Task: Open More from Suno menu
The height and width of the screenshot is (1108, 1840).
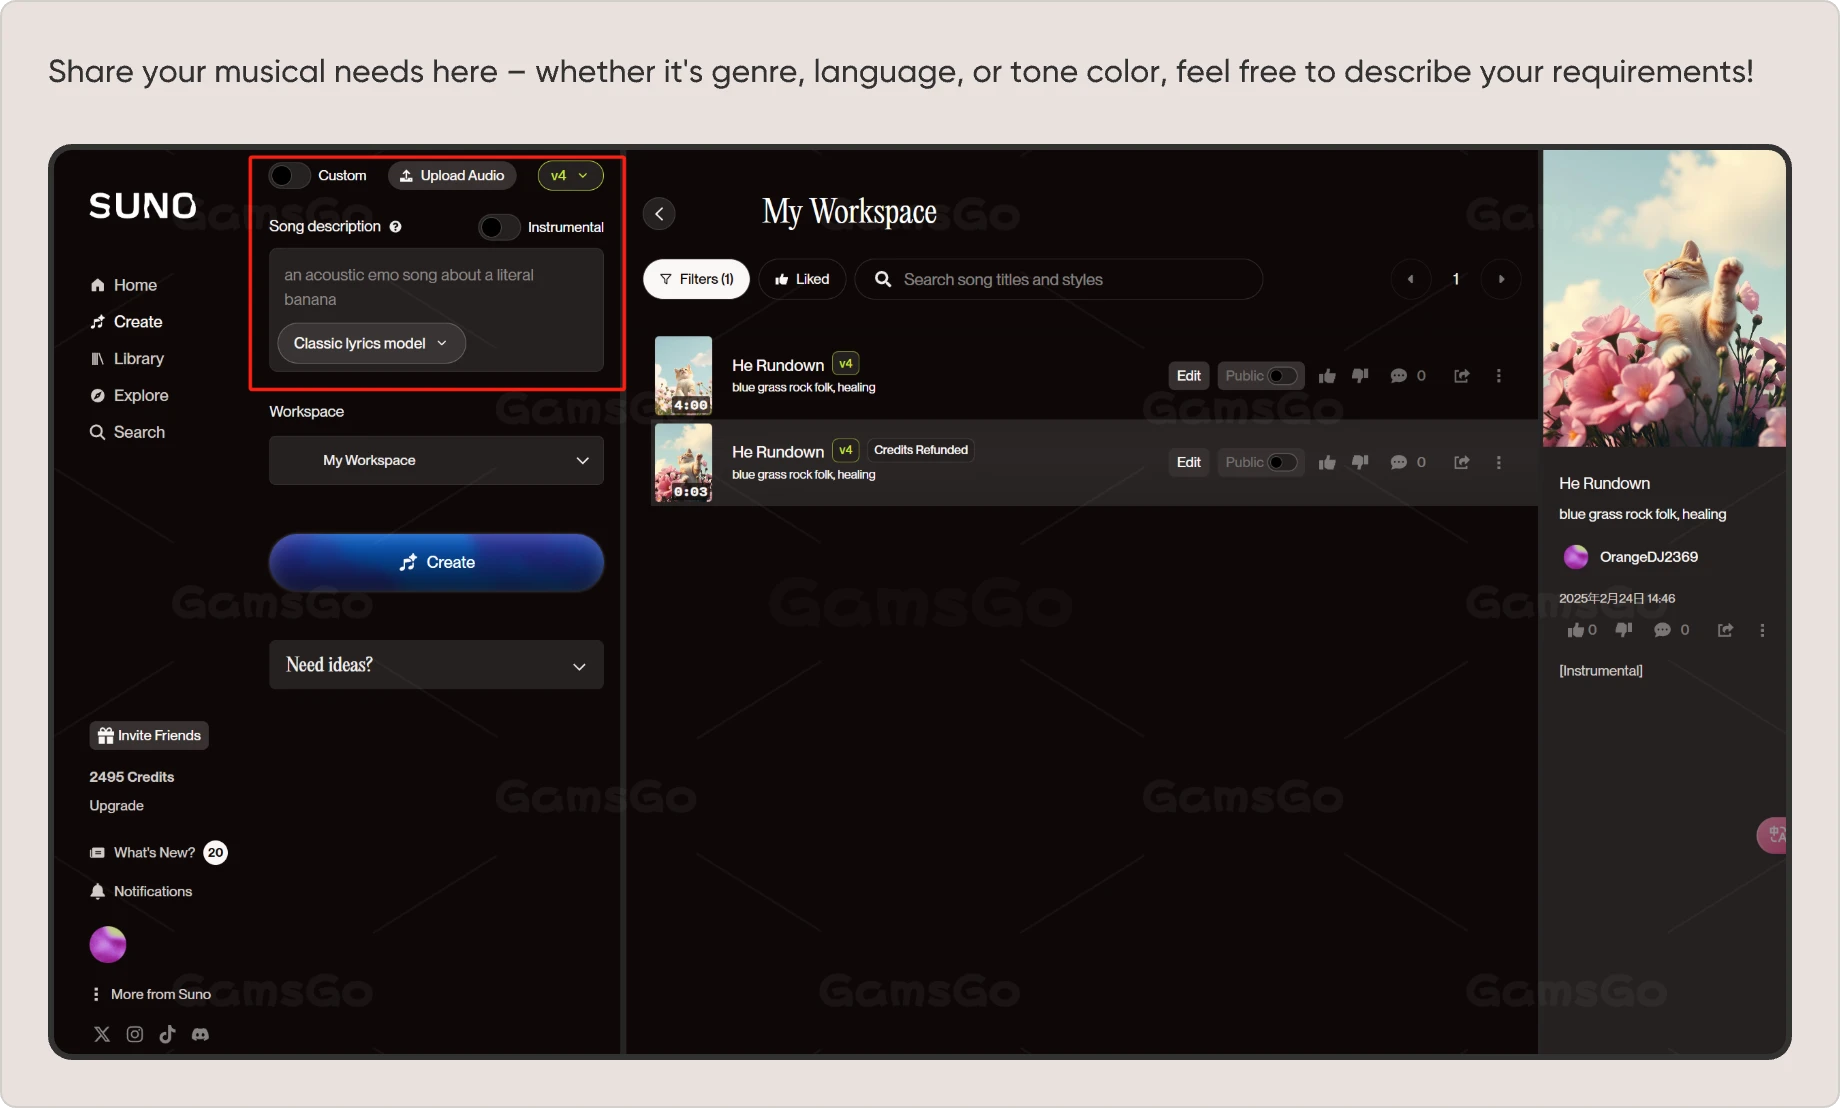Action: (x=151, y=994)
